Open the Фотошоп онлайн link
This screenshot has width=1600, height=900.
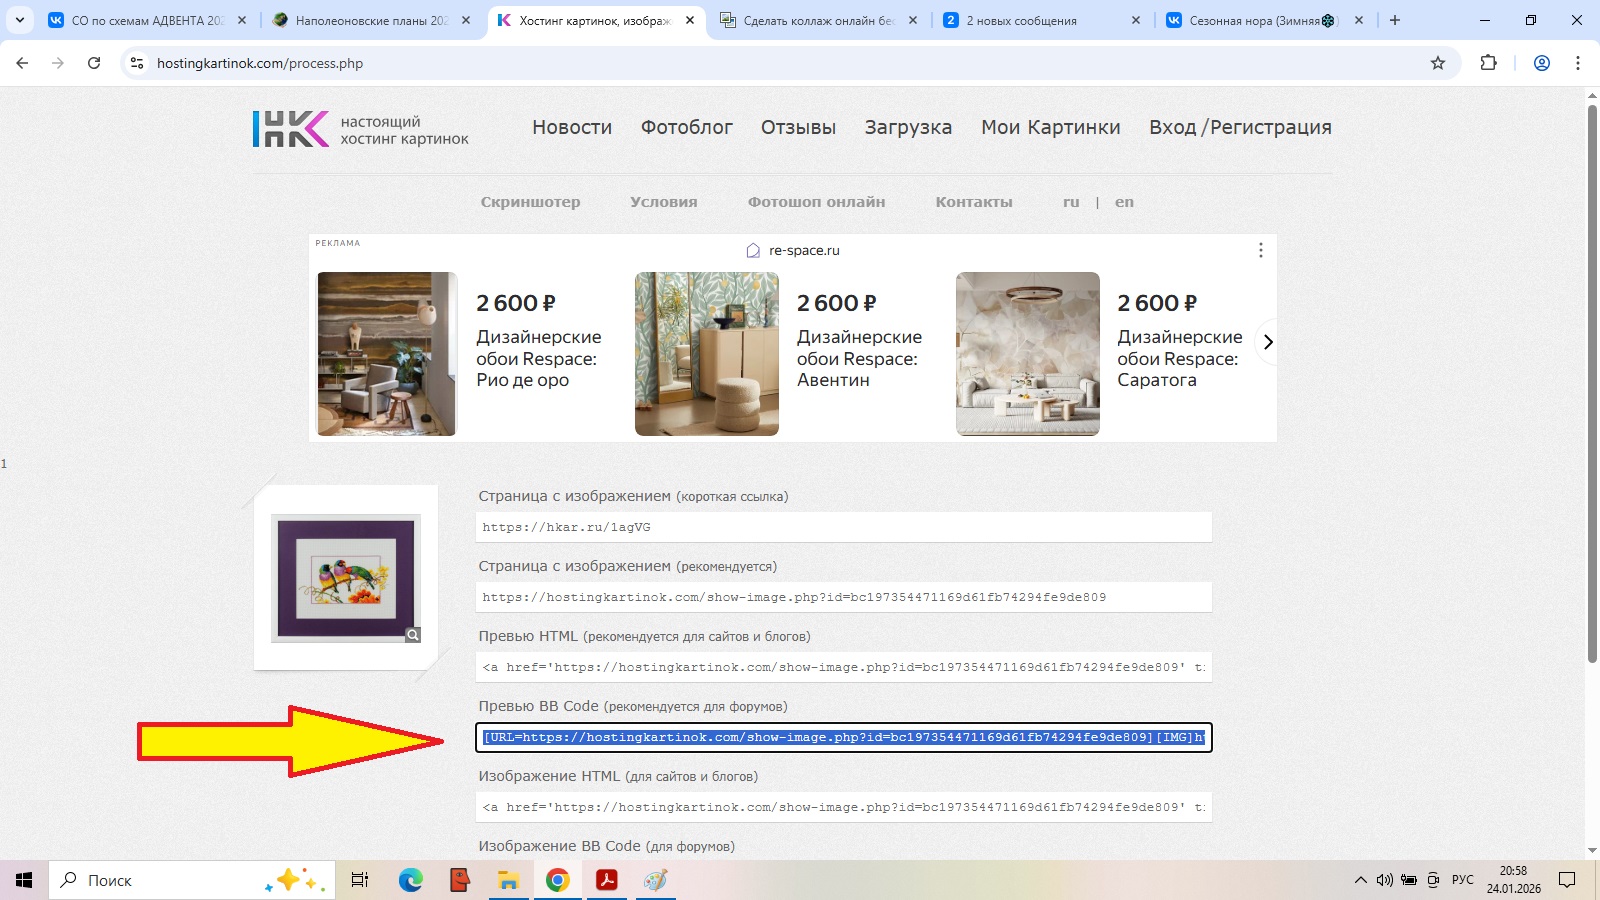pos(816,202)
